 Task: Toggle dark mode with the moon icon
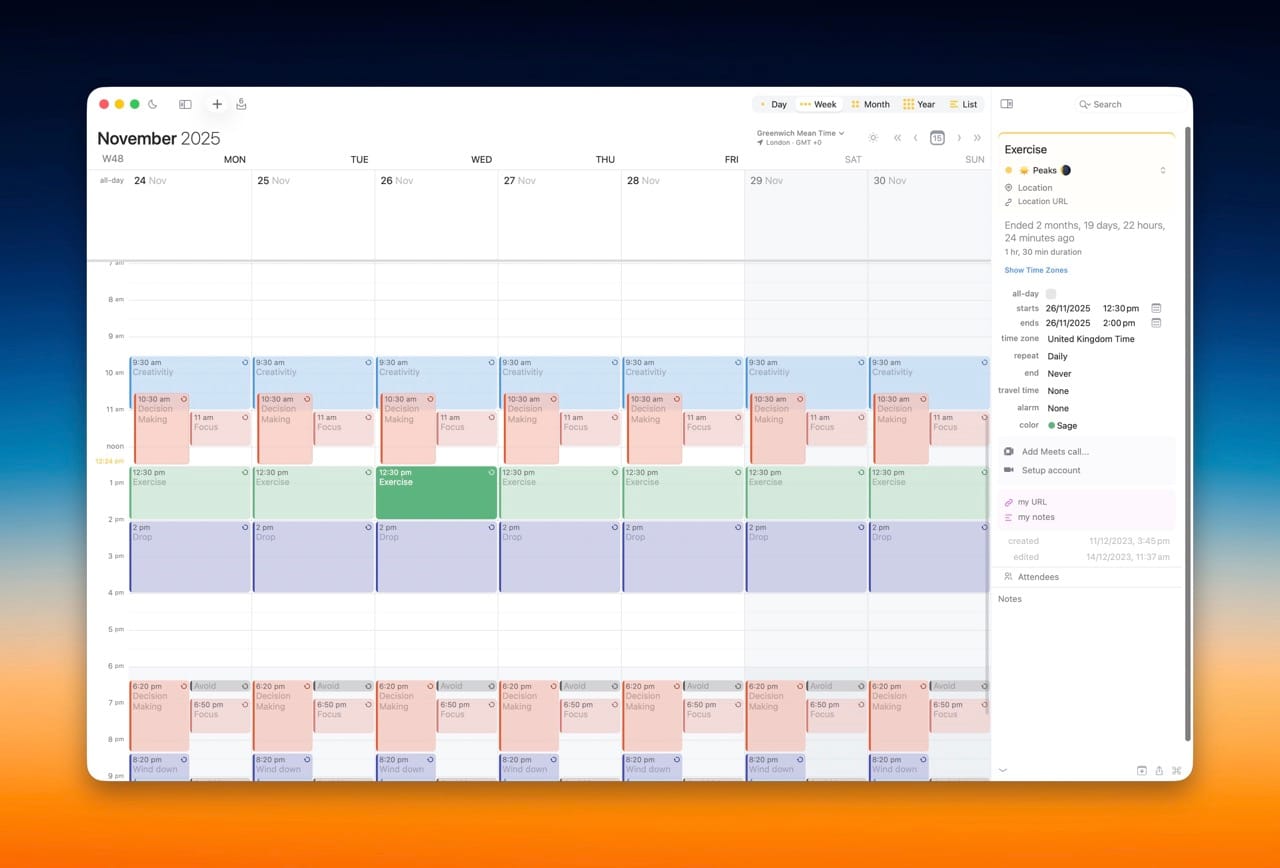click(x=153, y=104)
